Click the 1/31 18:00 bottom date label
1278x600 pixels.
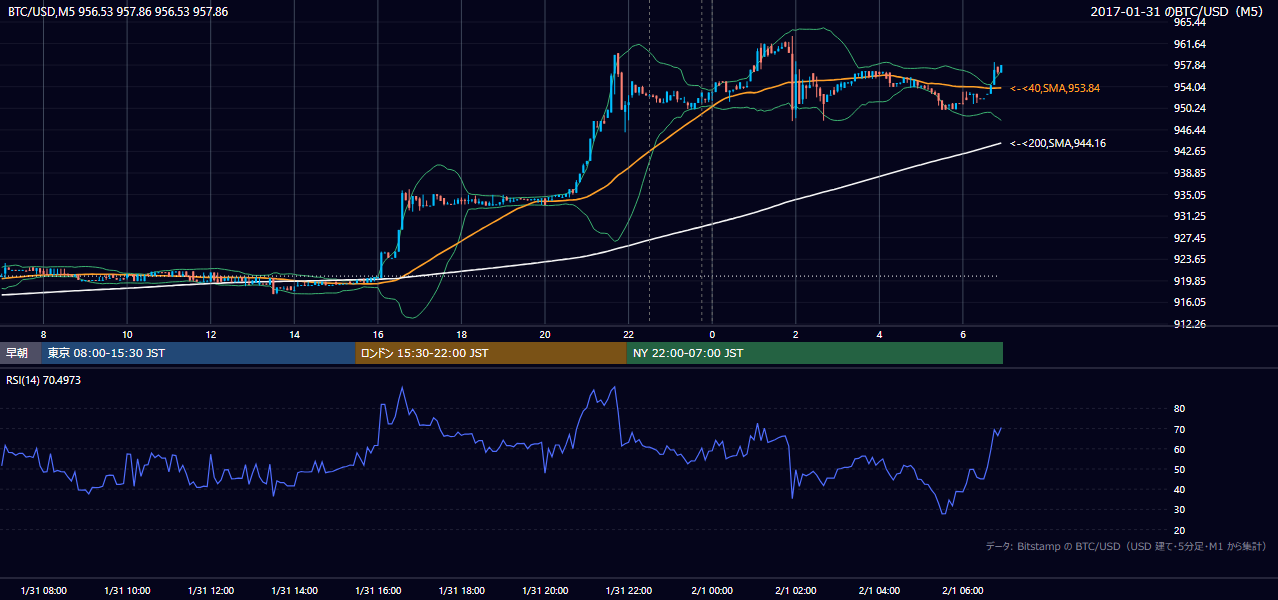[x=462, y=591]
